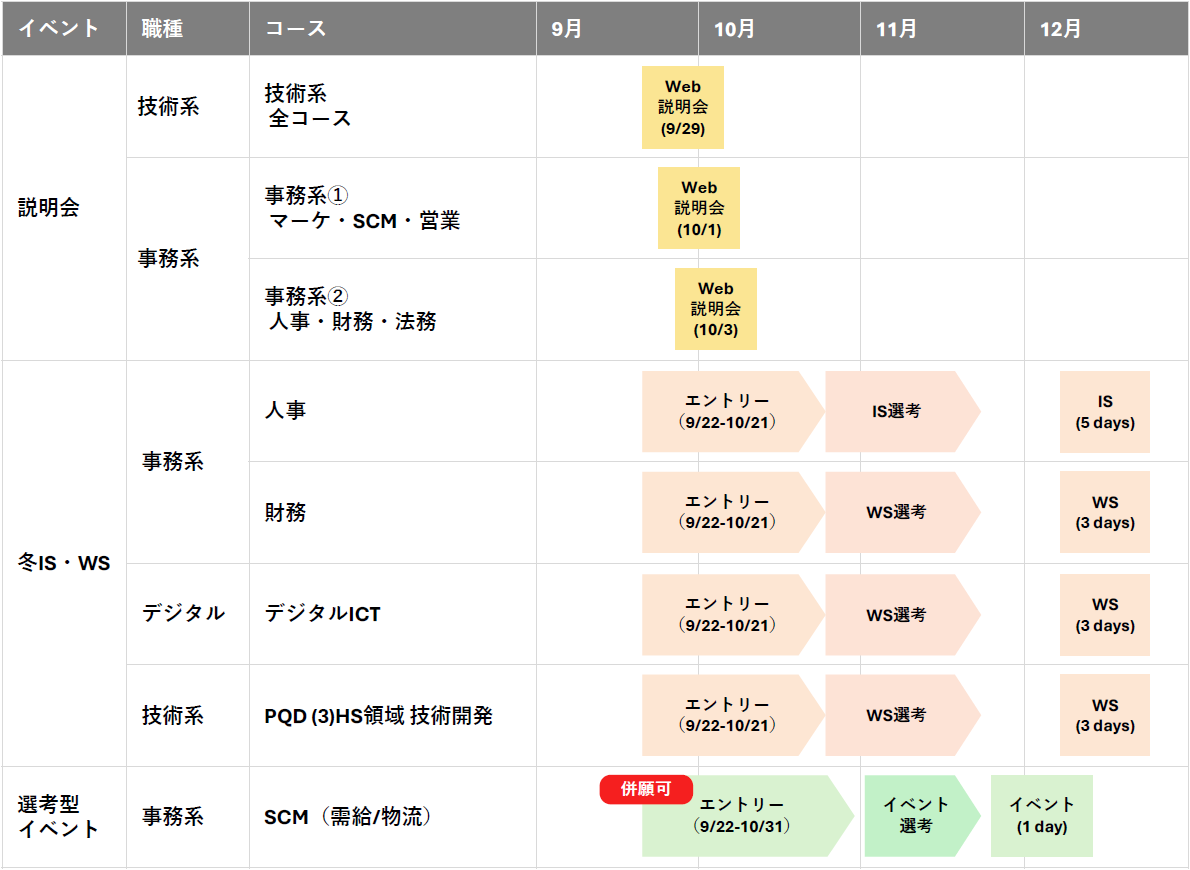The height and width of the screenshot is (870, 1190).
Task: Click the 10月 column header
Action: tap(735, 29)
